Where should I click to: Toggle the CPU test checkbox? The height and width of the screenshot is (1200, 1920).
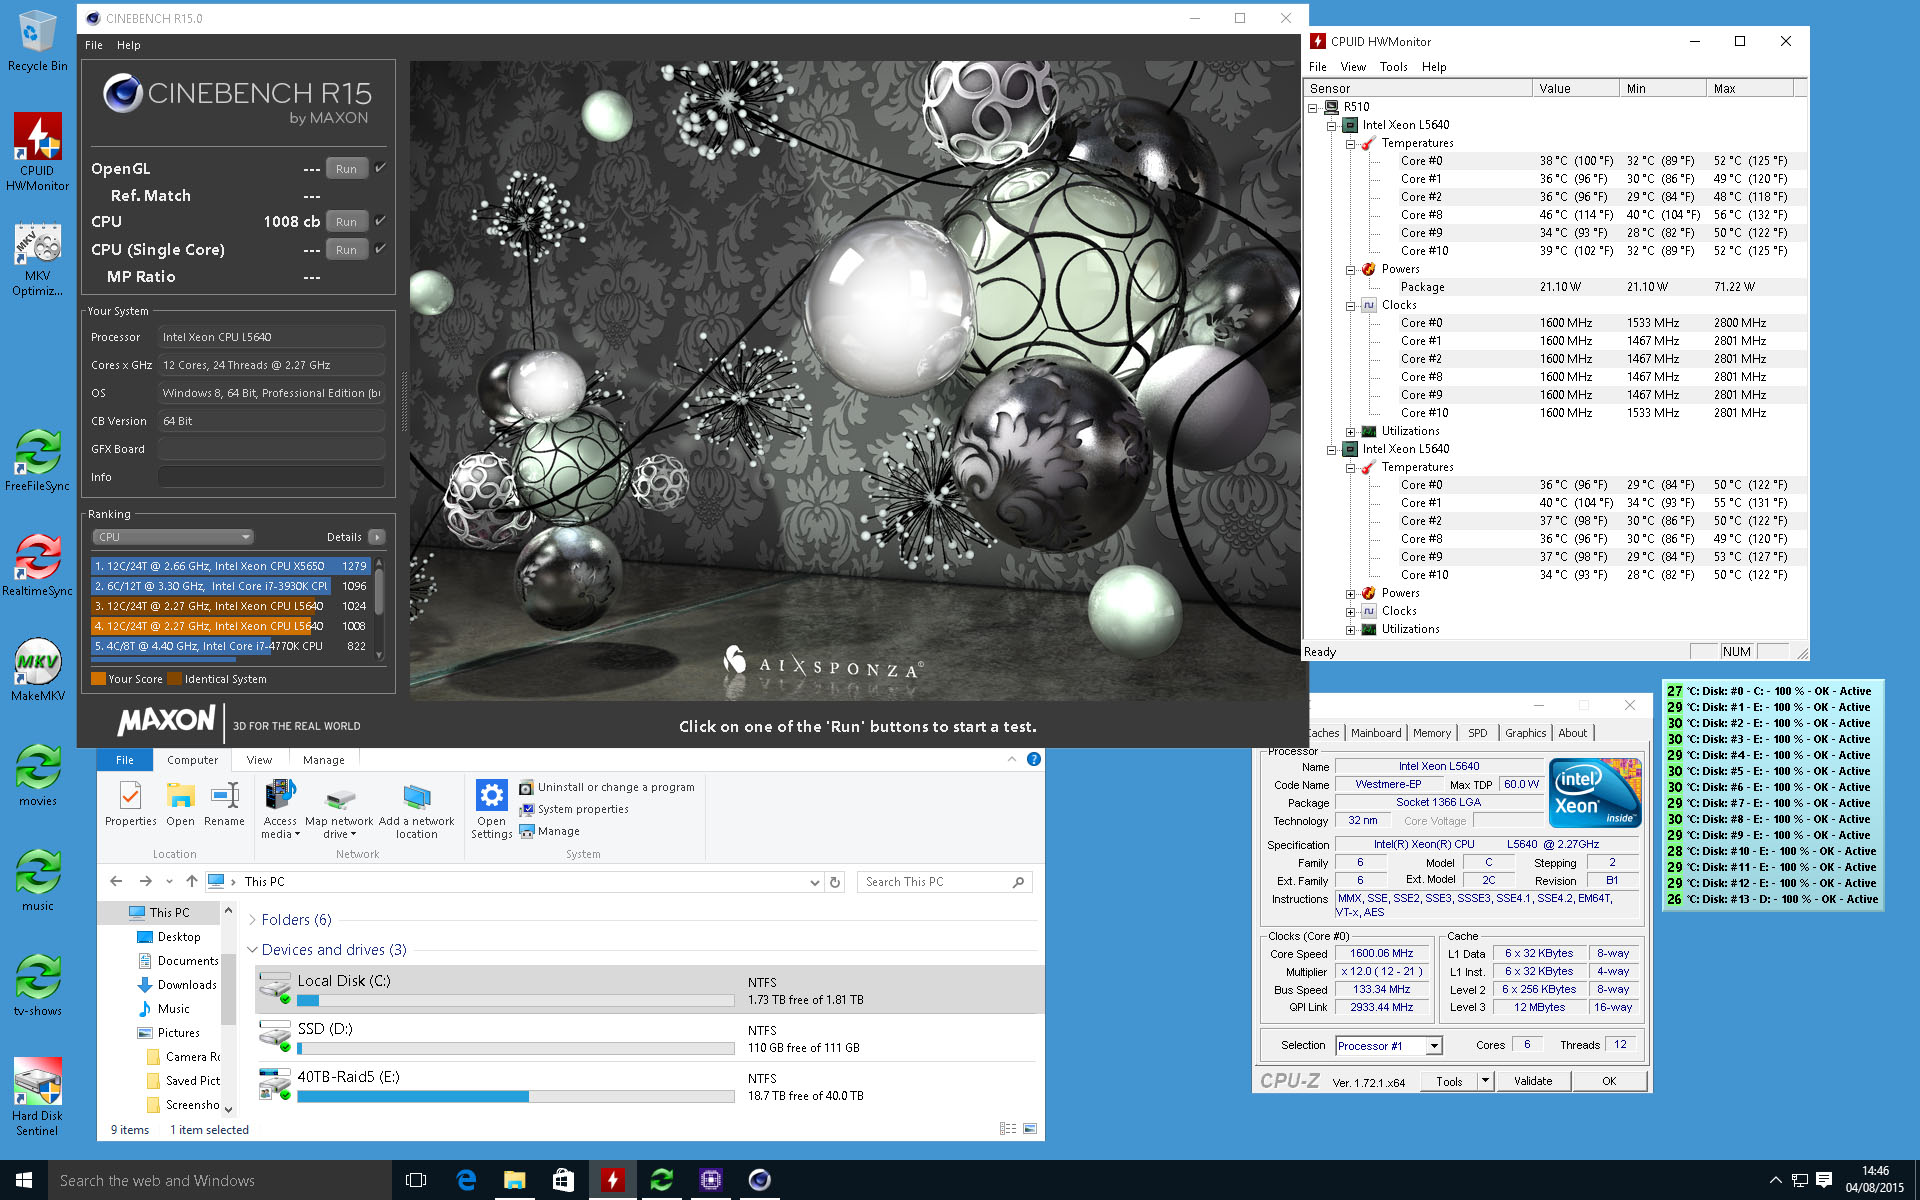click(x=380, y=221)
